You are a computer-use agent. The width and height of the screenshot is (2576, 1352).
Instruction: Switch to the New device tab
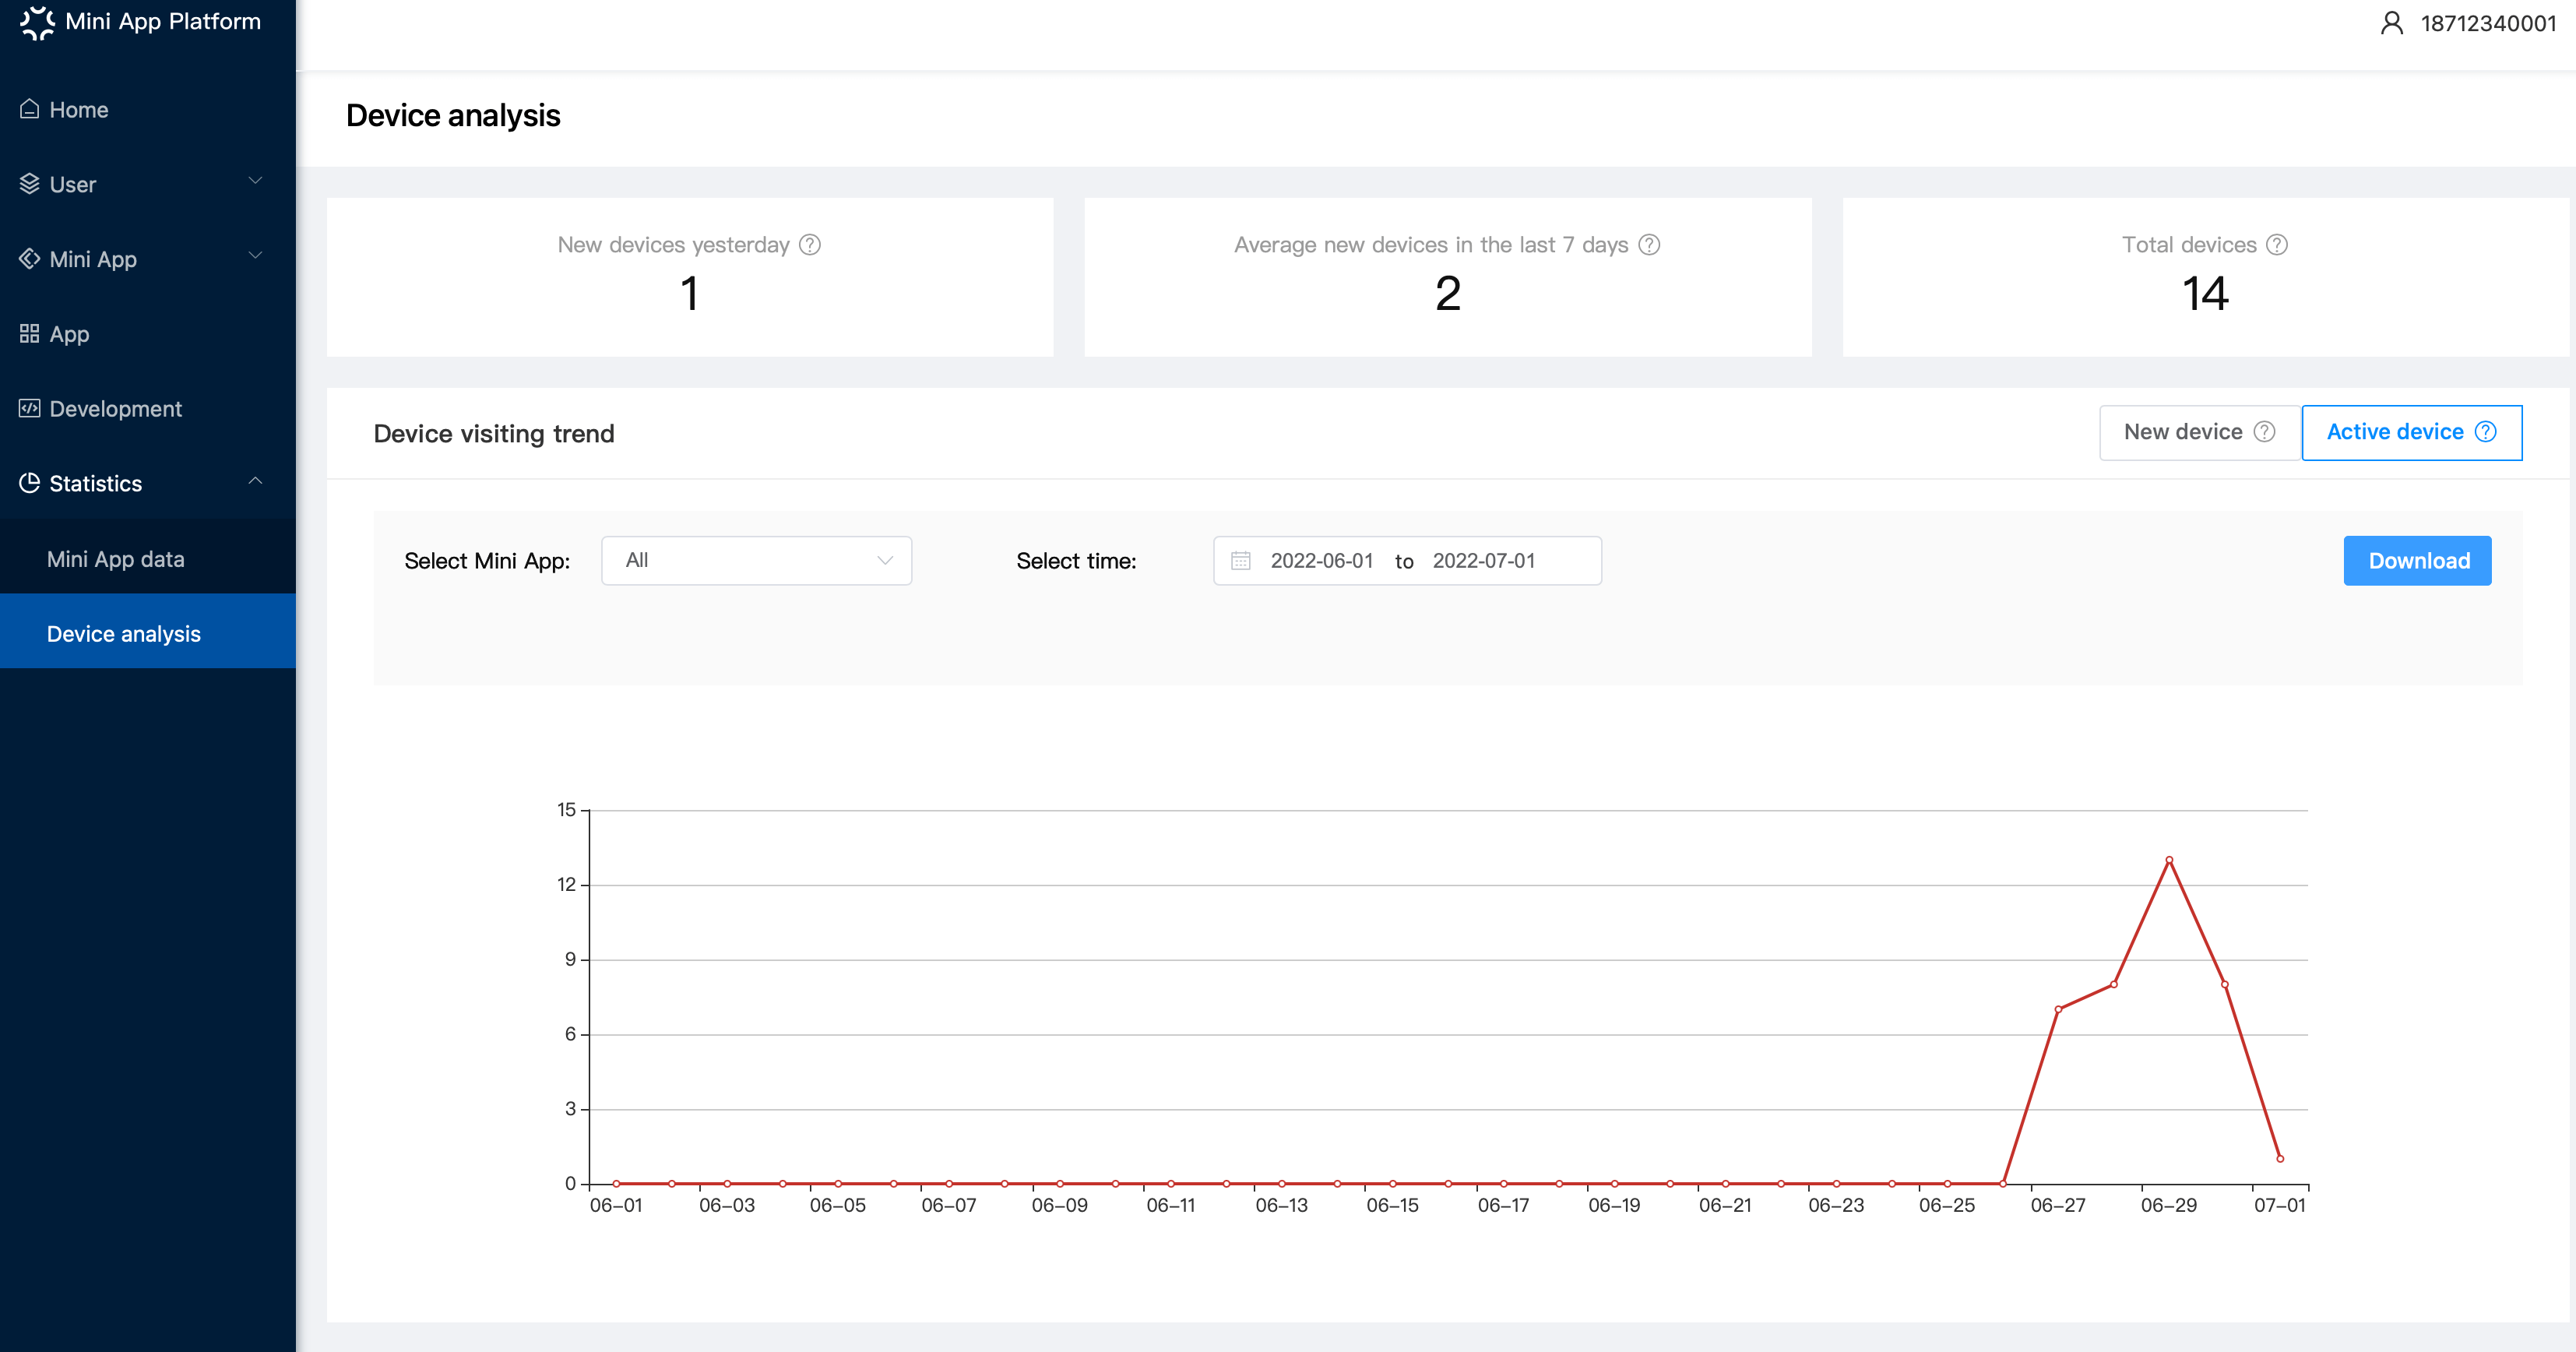pyautogui.click(x=2200, y=432)
